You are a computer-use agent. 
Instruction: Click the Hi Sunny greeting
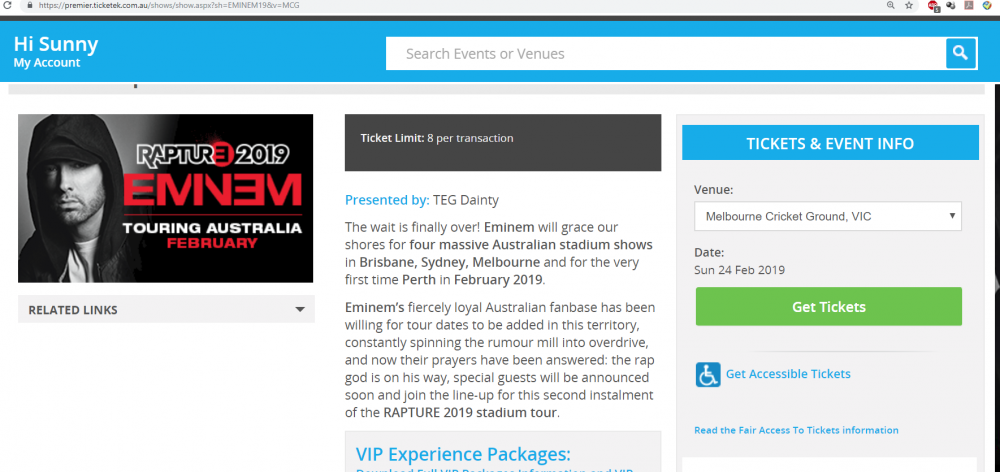(x=56, y=44)
